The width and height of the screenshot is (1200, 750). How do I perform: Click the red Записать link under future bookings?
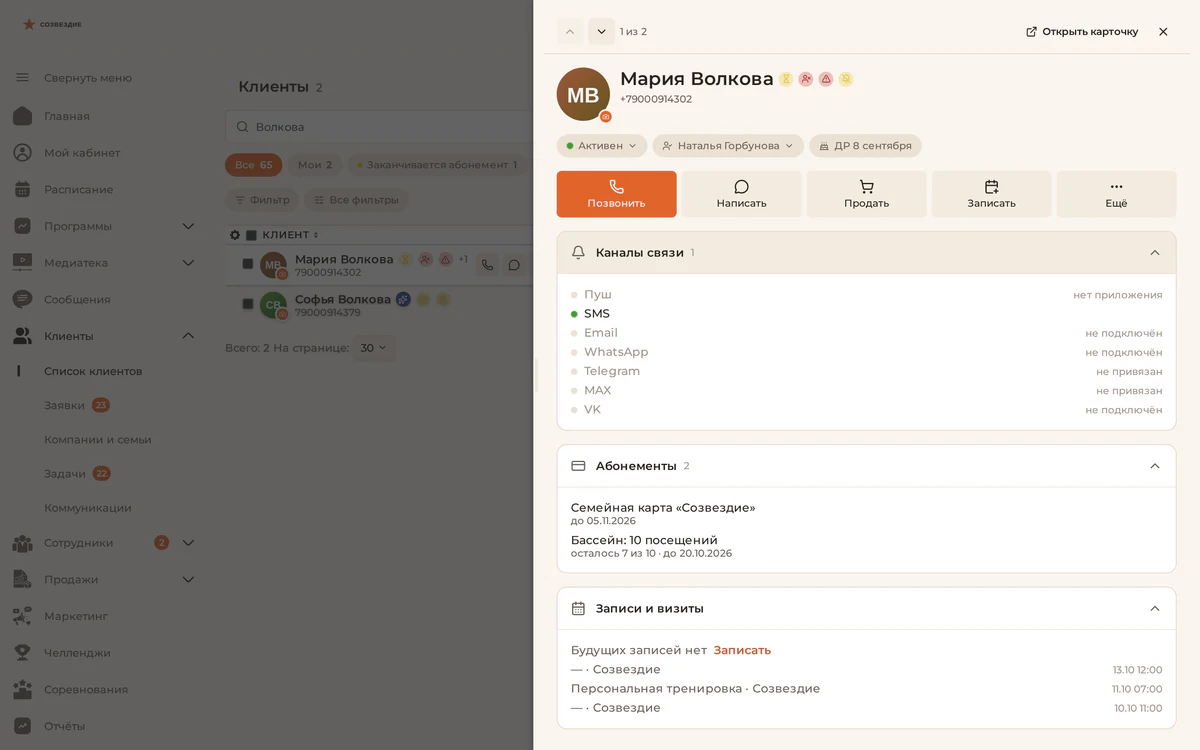(742, 650)
